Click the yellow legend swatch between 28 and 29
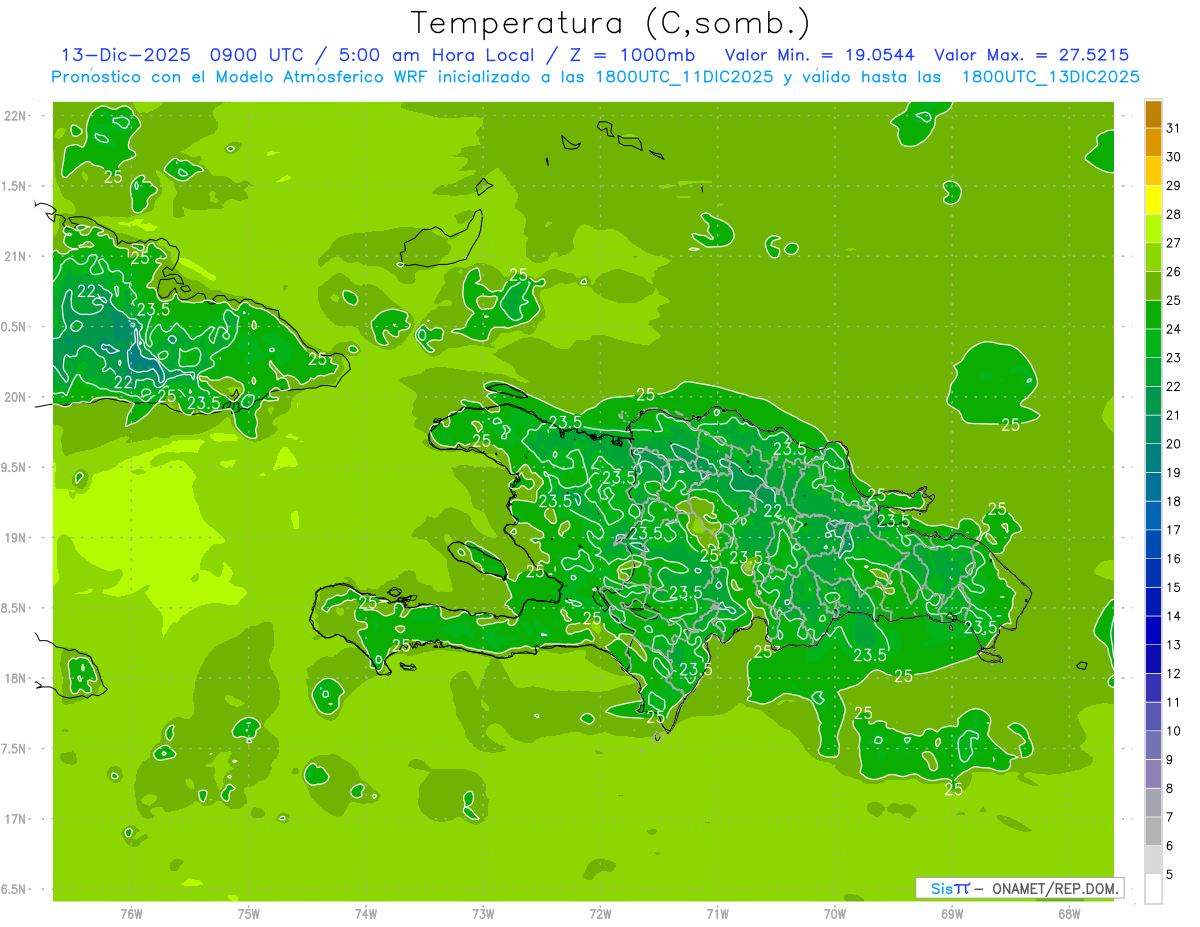This screenshot has width=1200, height=927. tap(1153, 200)
